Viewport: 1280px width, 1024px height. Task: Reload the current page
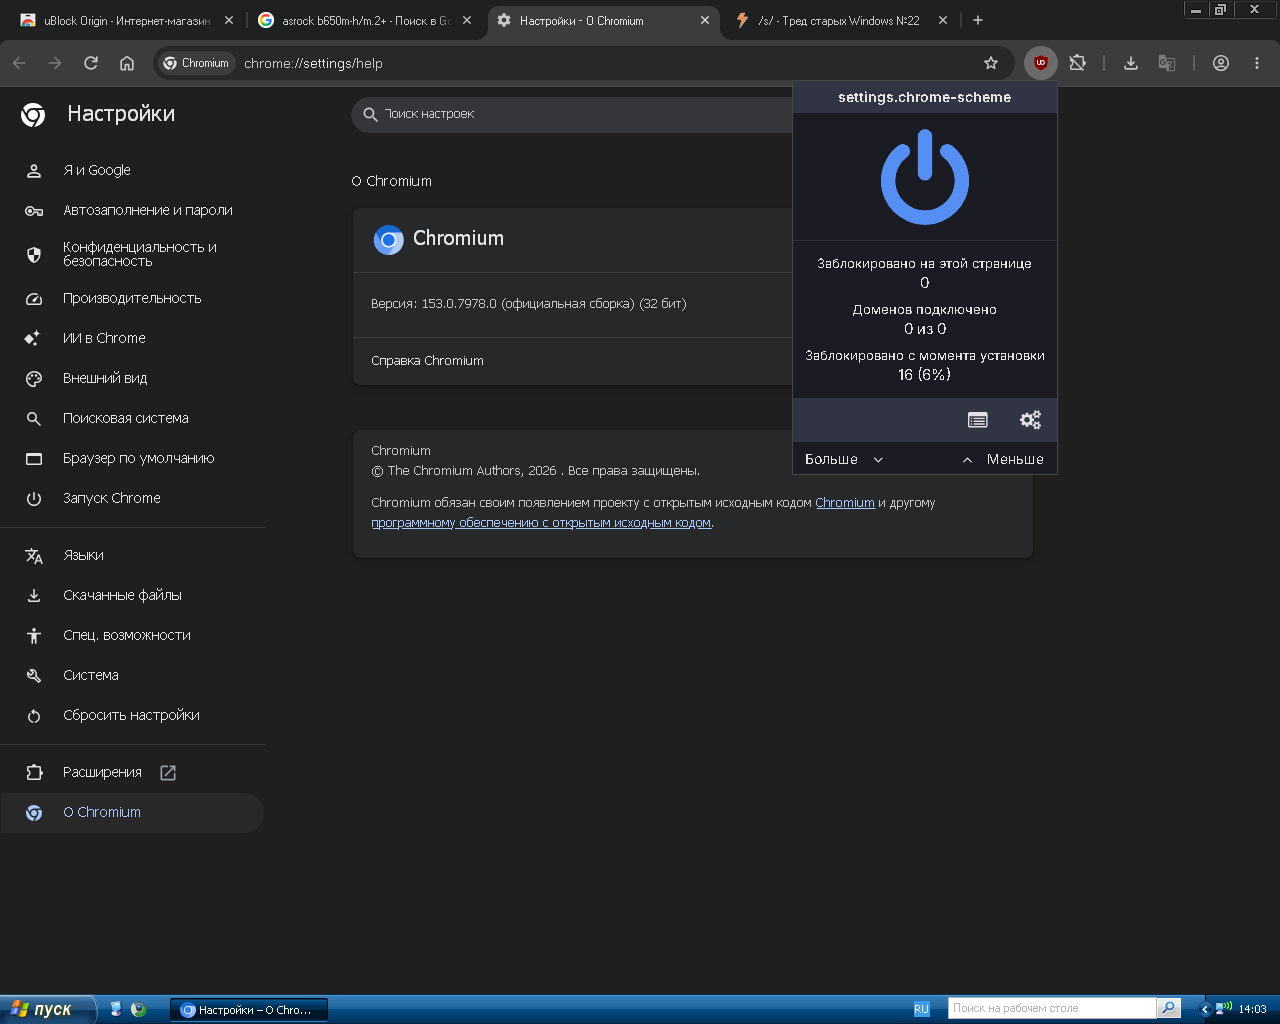pos(91,63)
